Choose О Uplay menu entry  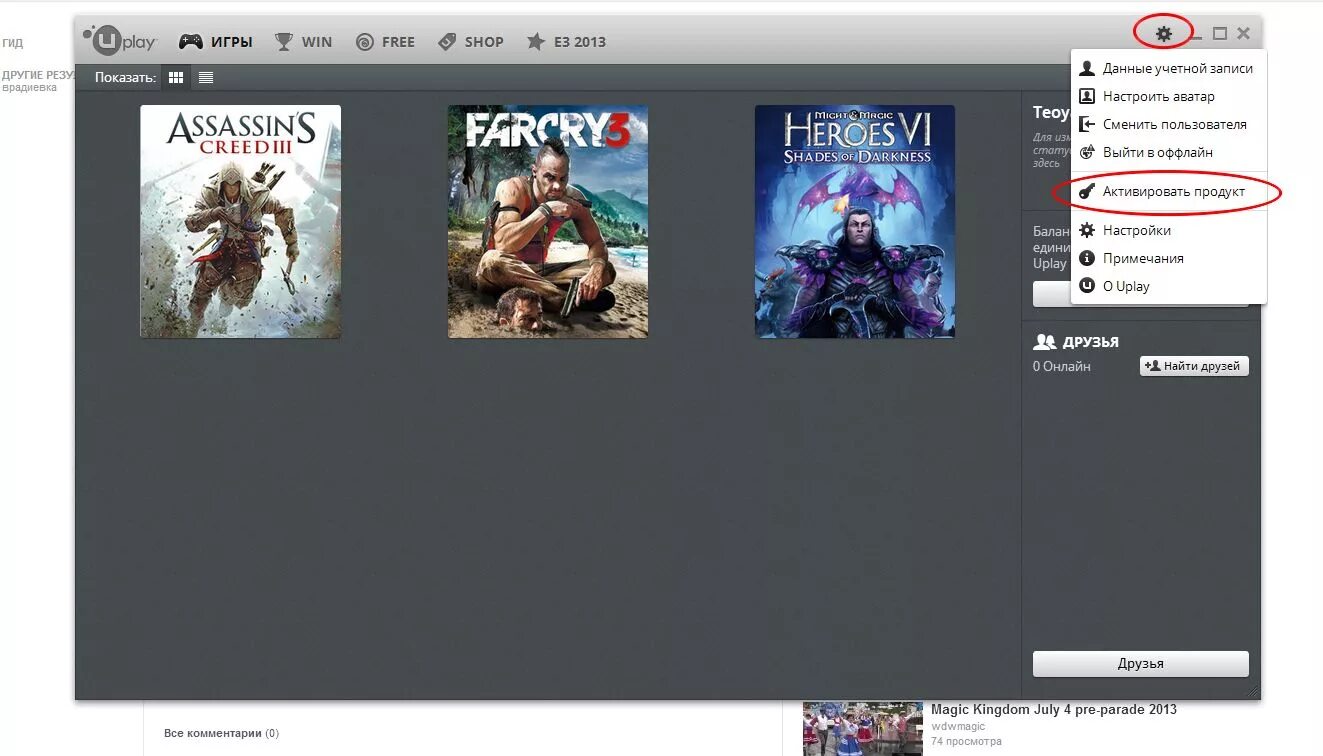[1168, 286]
